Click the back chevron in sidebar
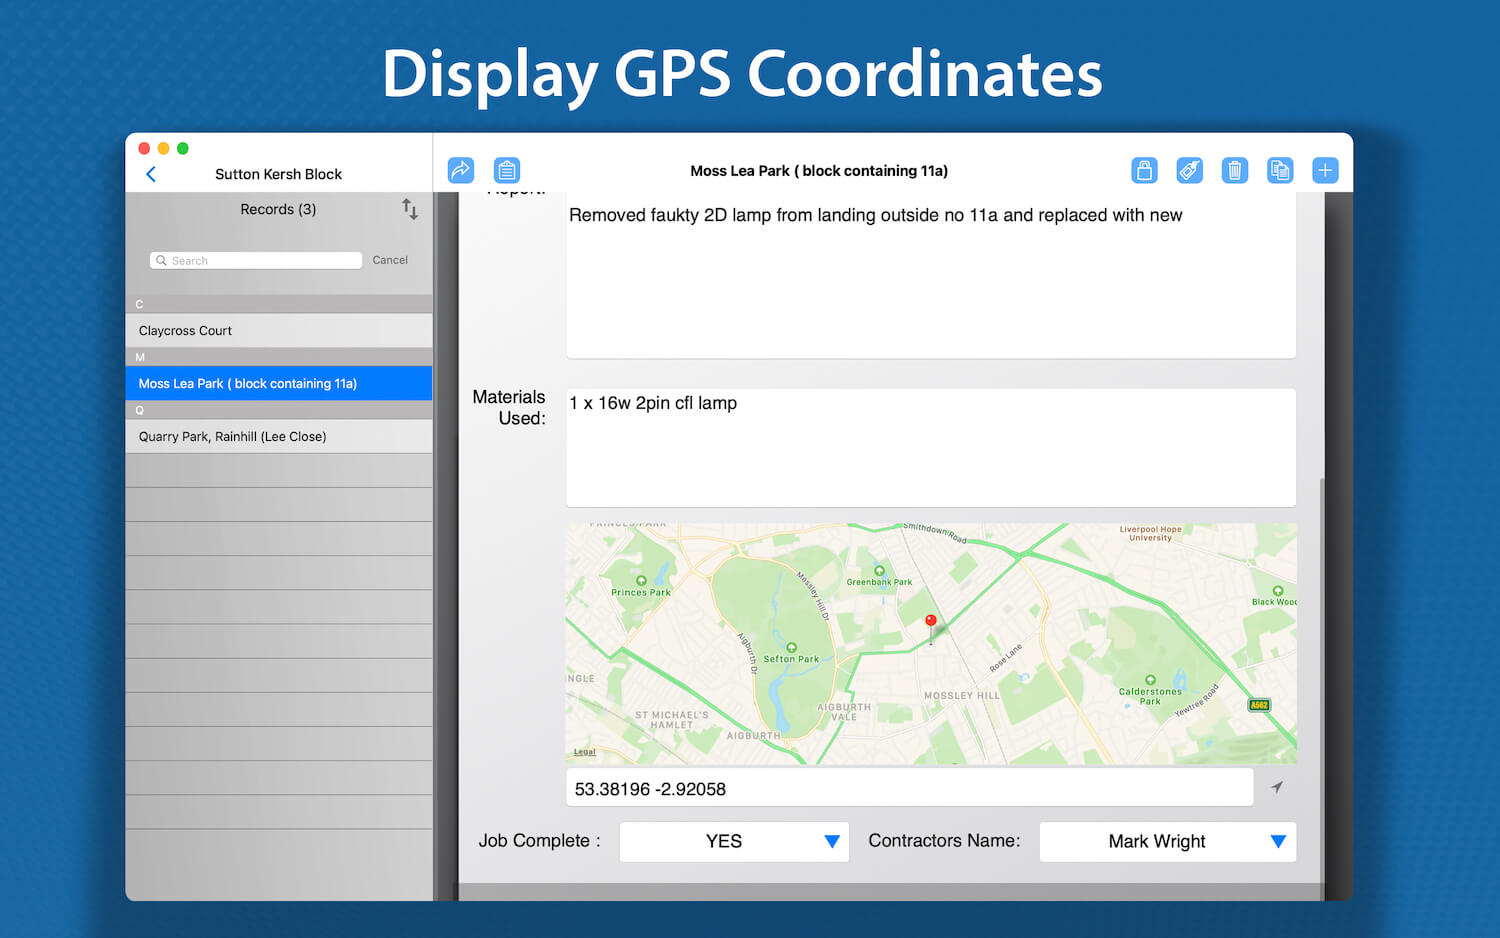The width and height of the screenshot is (1500, 938). 151,173
